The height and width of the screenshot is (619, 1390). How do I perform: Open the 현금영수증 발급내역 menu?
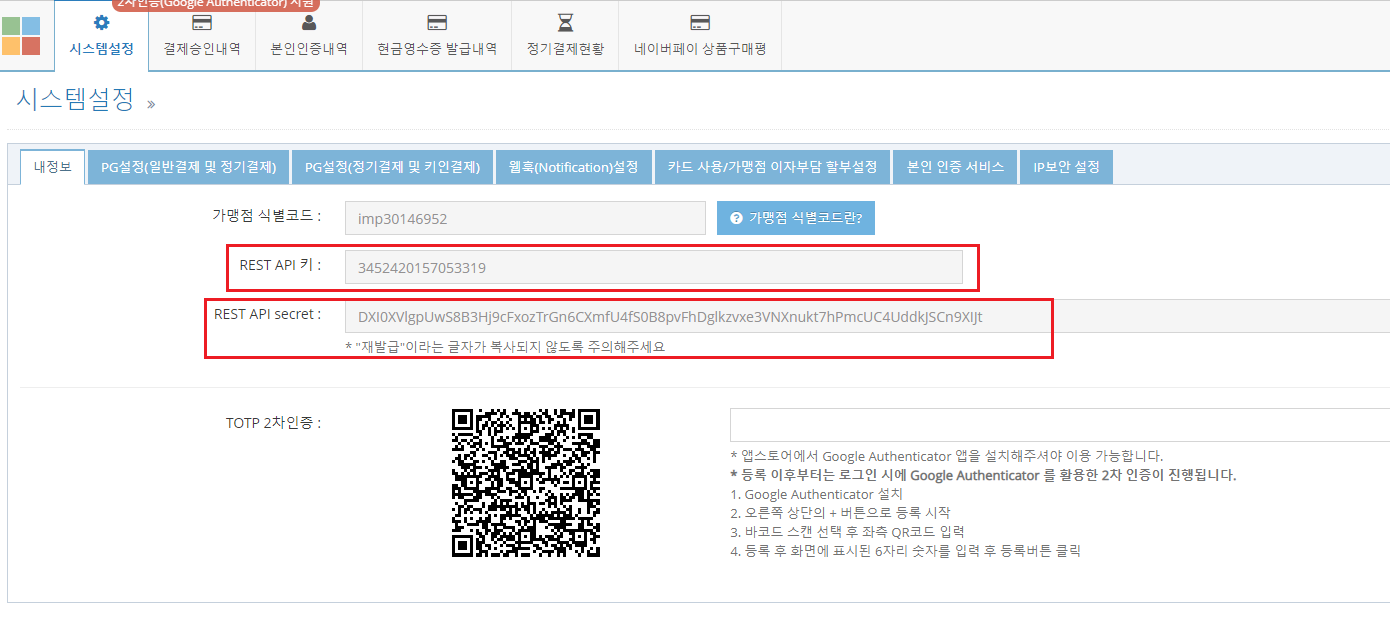437,36
